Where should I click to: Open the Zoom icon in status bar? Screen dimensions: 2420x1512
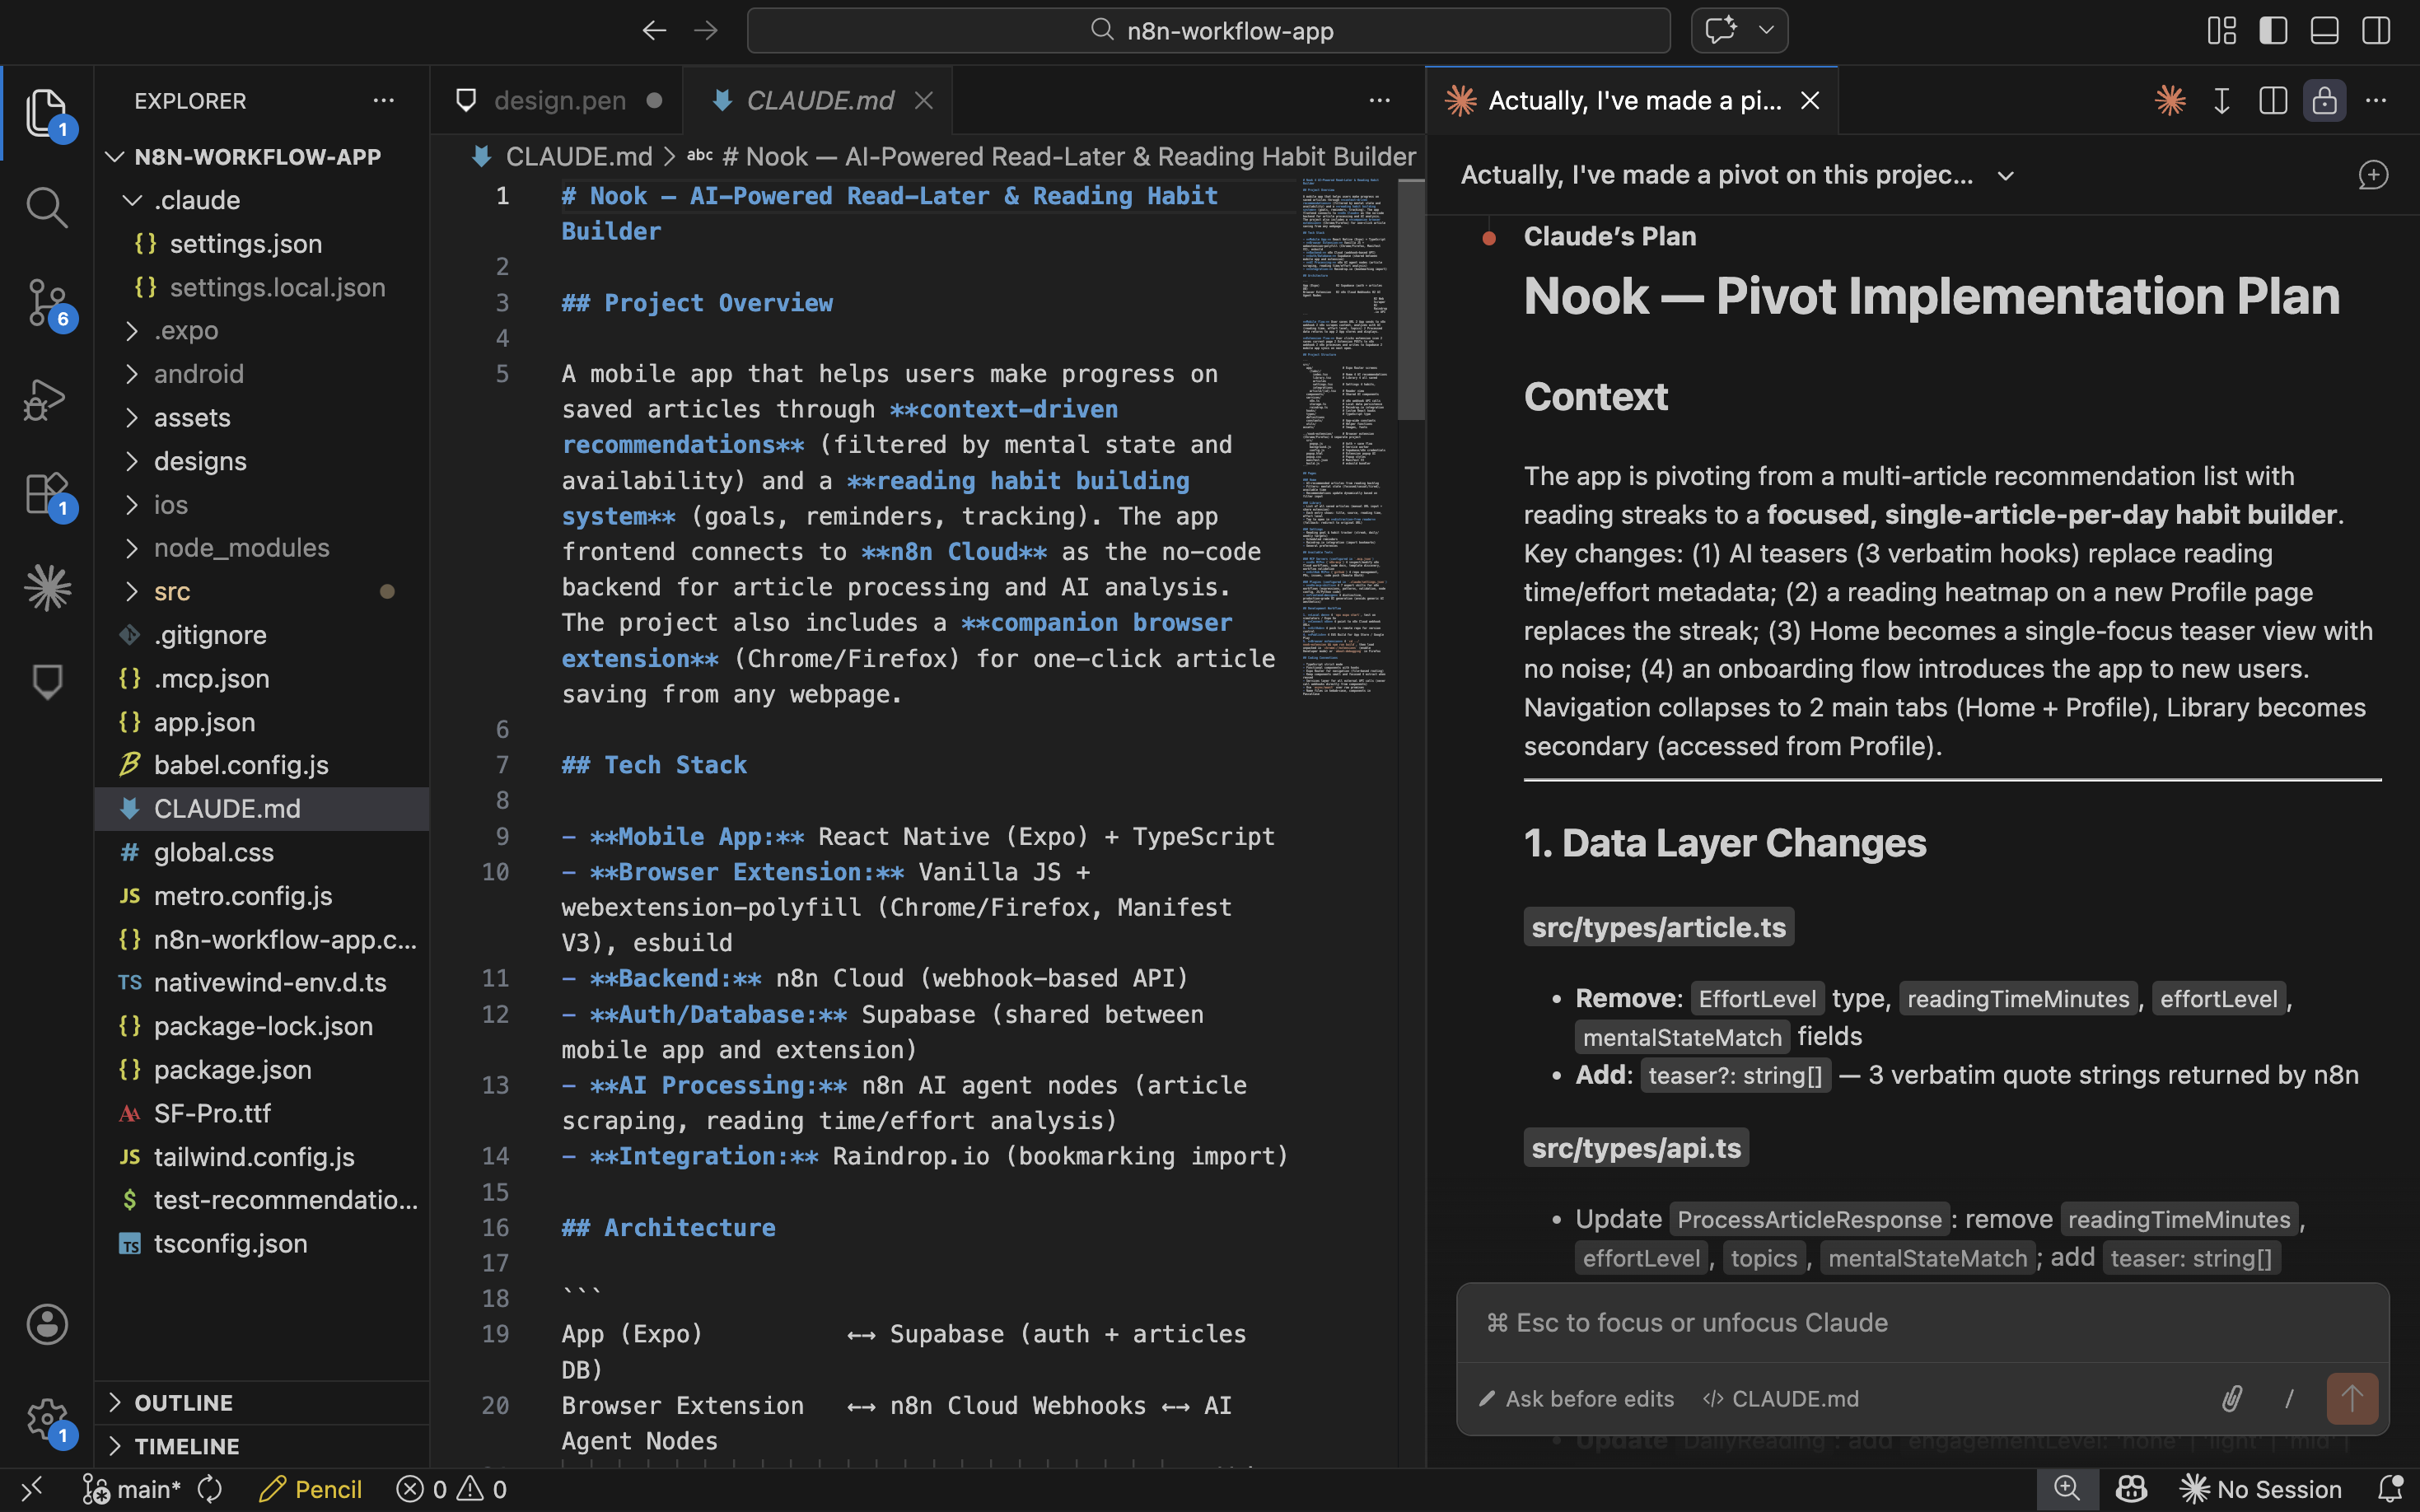[x=2067, y=1490]
